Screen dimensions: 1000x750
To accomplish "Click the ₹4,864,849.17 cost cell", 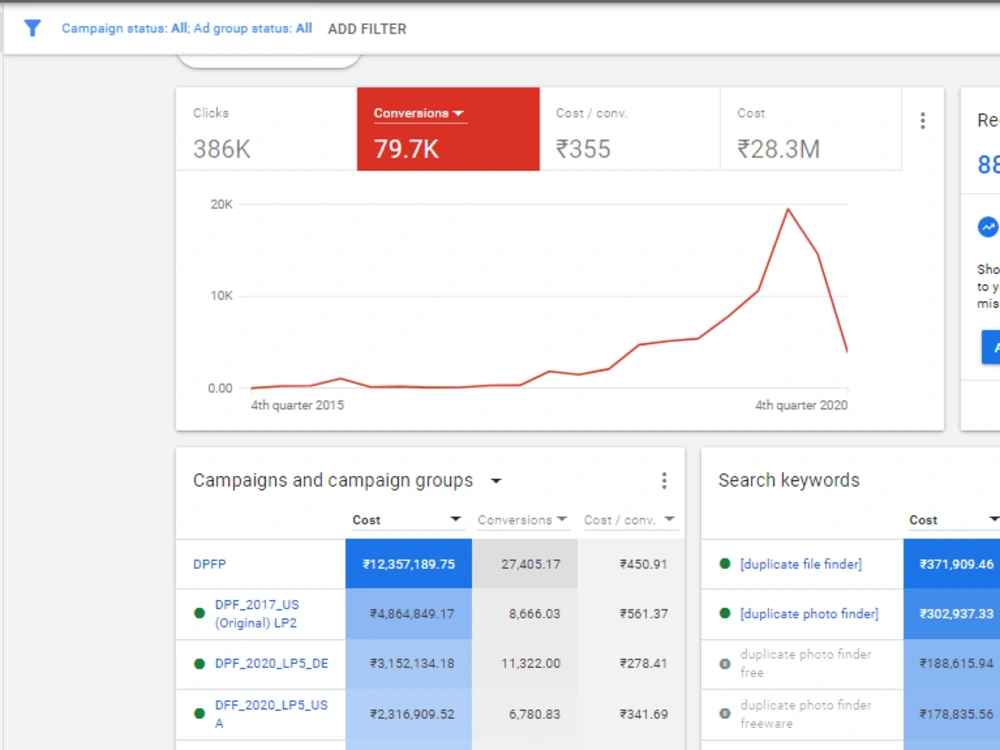I will tap(409, 614).
